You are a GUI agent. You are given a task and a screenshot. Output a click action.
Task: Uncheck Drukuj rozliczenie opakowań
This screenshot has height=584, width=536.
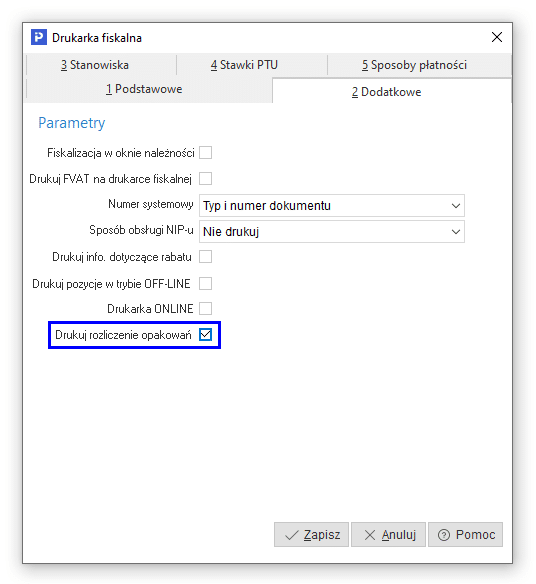click(x=206, y=334)
